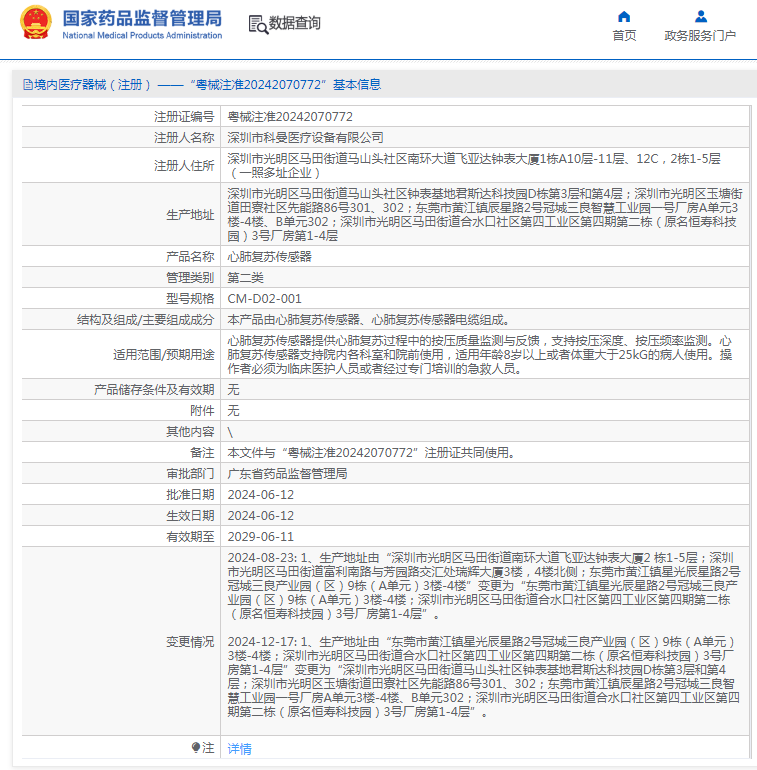Go to 首页 via the house icon
This screenshot has height=770, width=757.
click(624, 17)
